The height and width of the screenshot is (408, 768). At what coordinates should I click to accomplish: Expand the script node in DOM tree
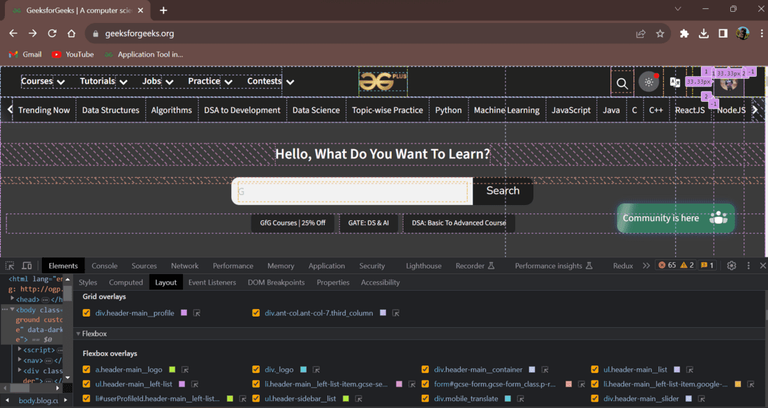tap(20, 349)
